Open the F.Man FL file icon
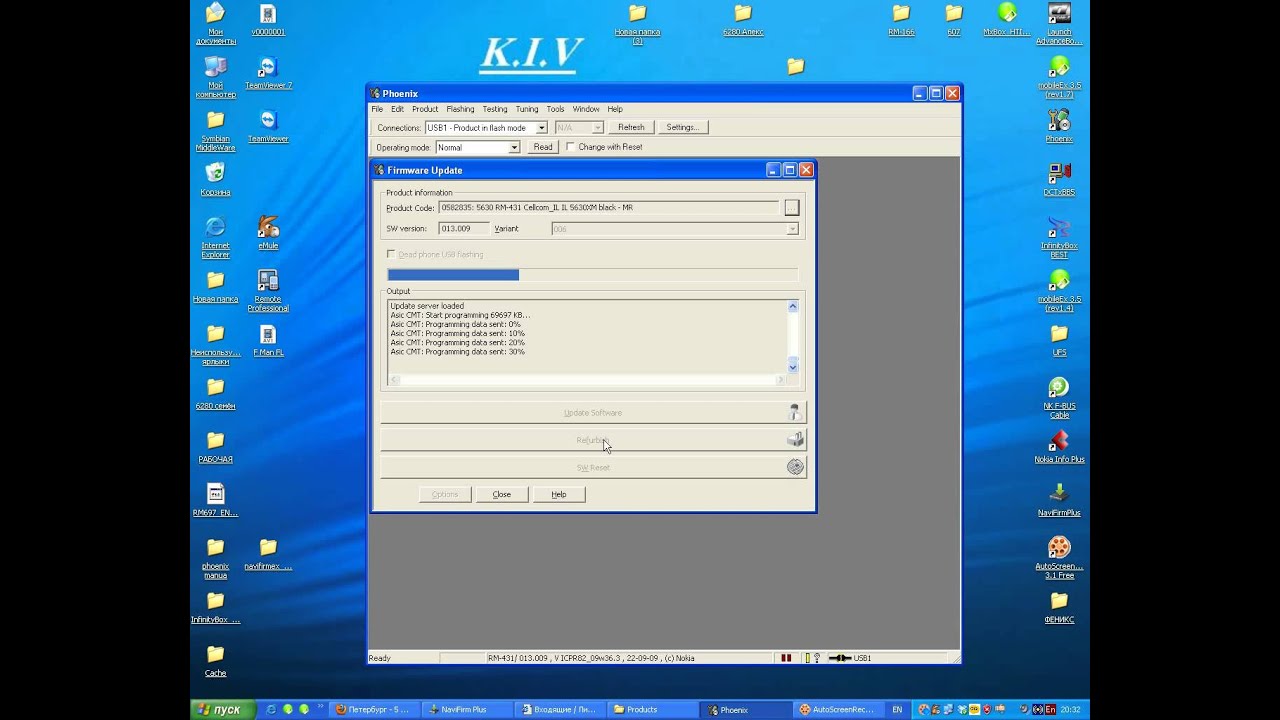 [268, 339]
